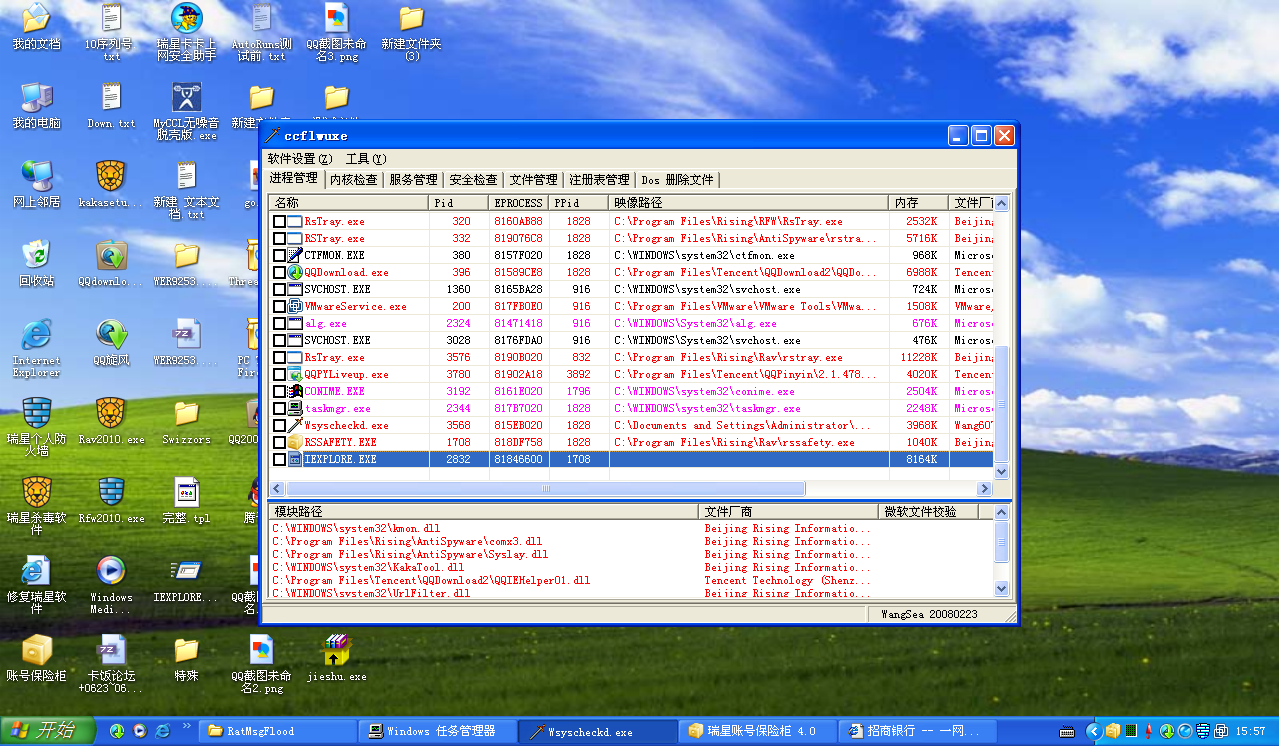Click the QQDownload.exe process icon
This screenshot has height=746, width=1279.
pos(295,272)
